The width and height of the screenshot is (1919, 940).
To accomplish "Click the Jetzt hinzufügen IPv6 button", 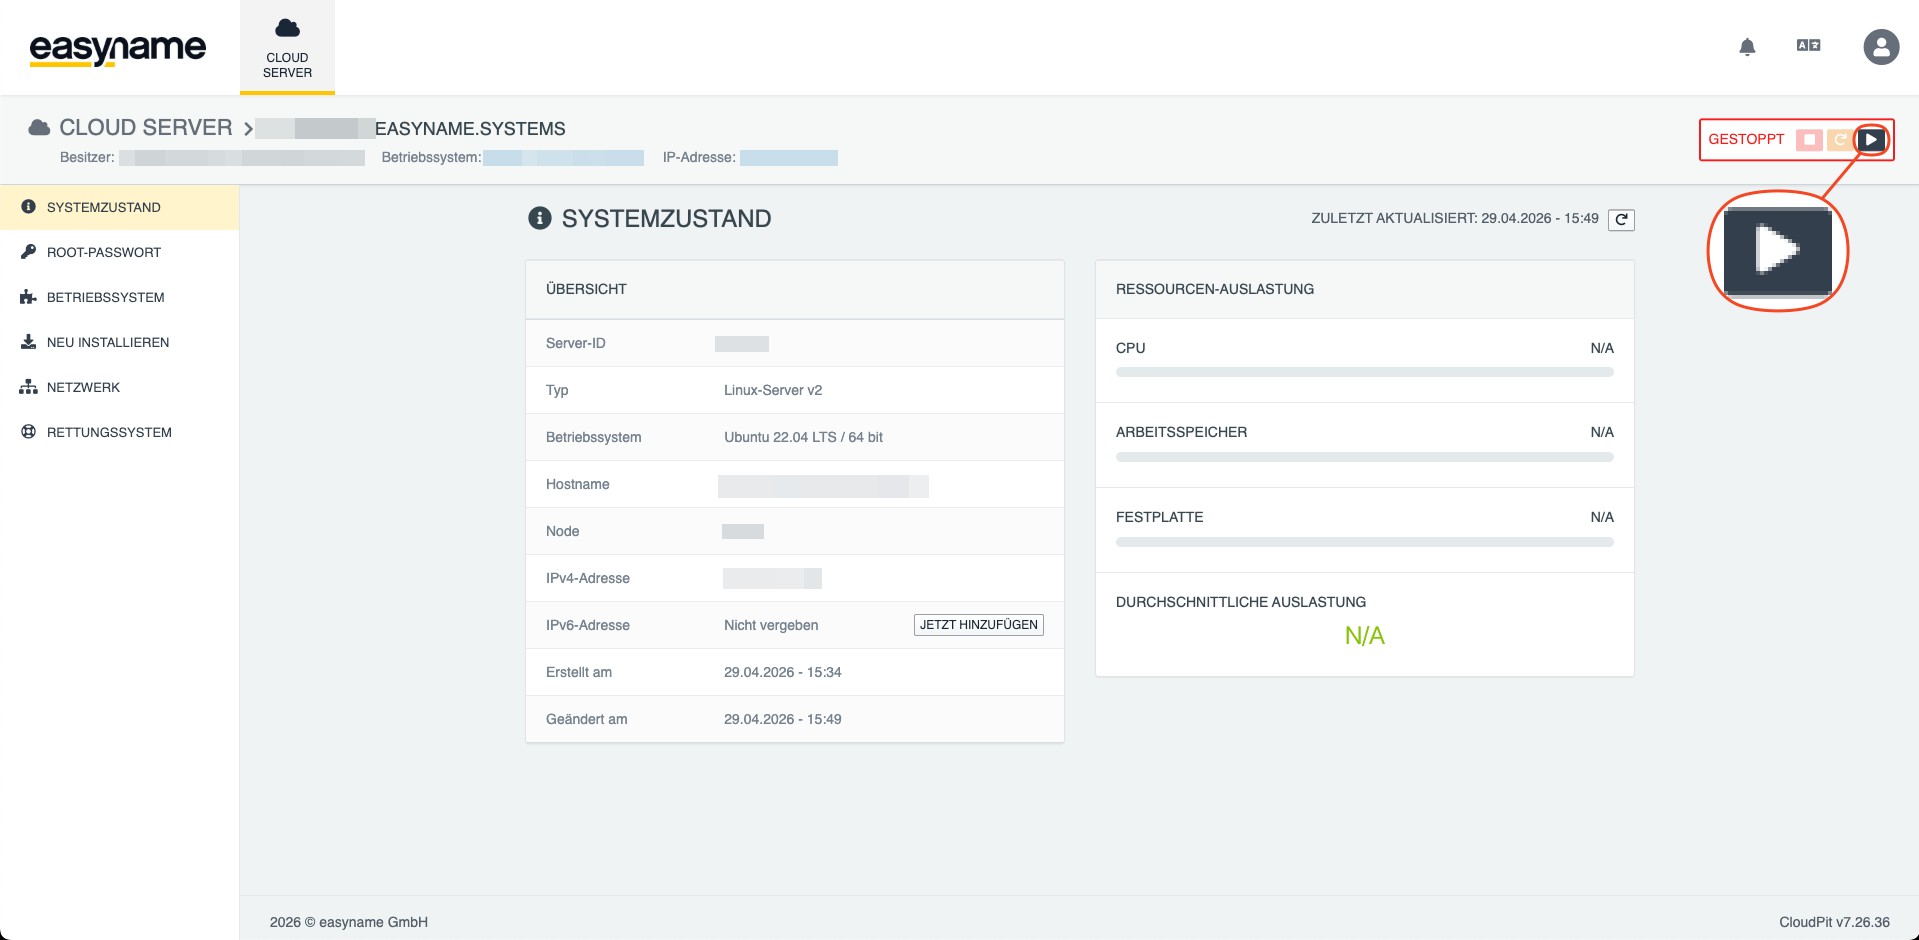I will pyautogui.click(x=978, y=625).
